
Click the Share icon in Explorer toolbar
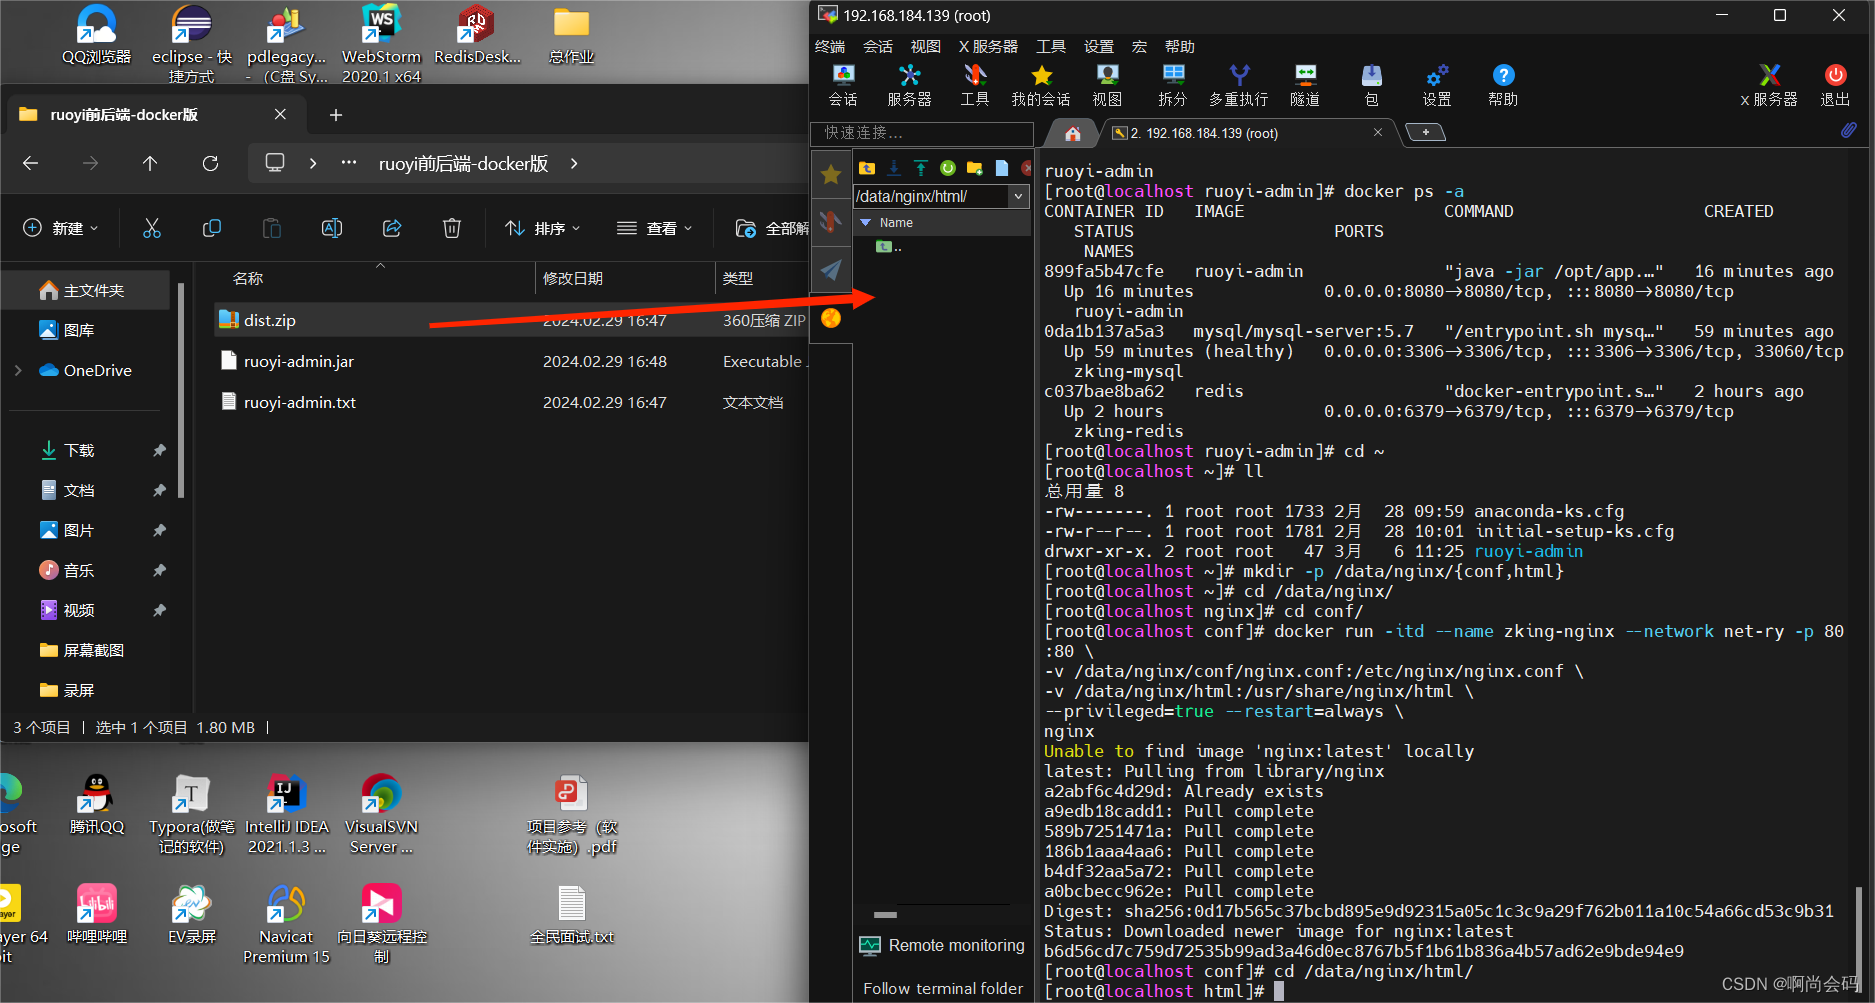point(392,228)
